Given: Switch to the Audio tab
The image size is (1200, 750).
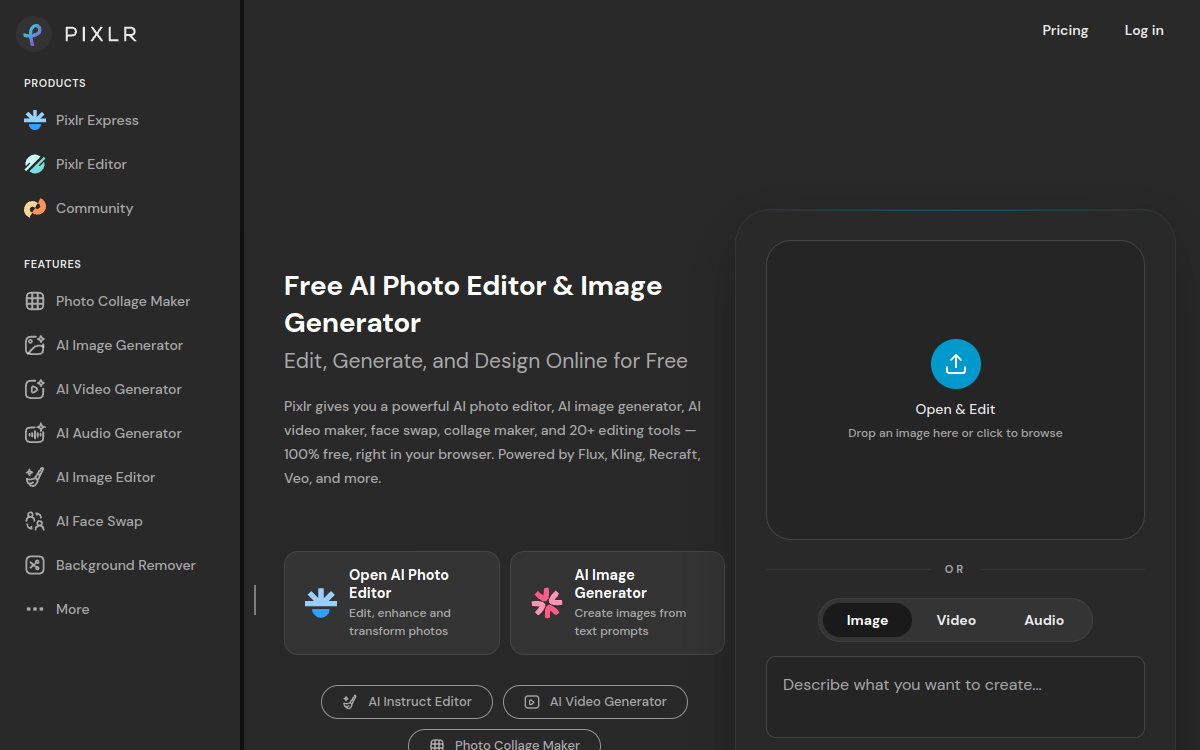Looking at the screenshot, I should click(1044, 620).
